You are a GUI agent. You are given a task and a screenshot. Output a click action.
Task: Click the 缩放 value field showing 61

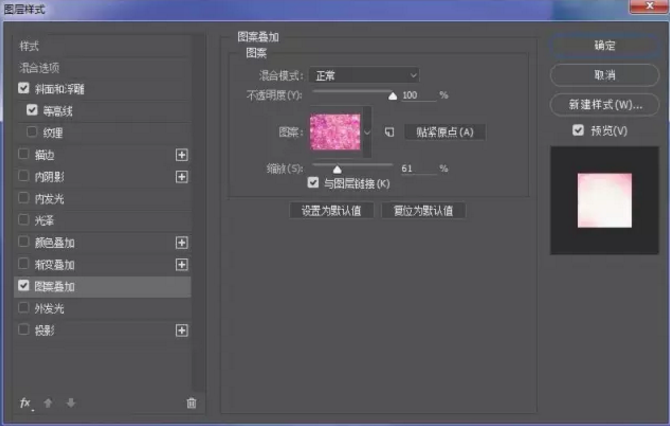[x=419, y=168]
